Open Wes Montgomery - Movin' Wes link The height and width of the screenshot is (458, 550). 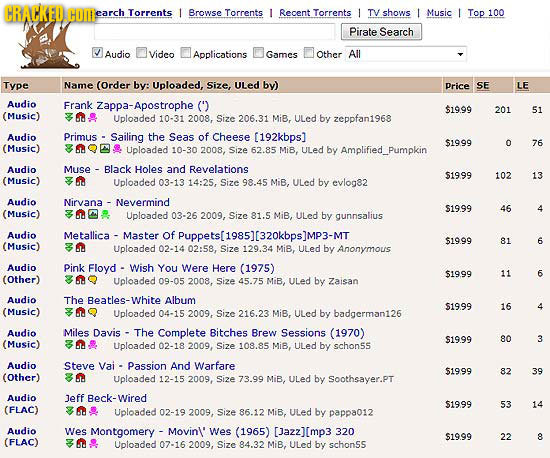(x=209, y=432)
